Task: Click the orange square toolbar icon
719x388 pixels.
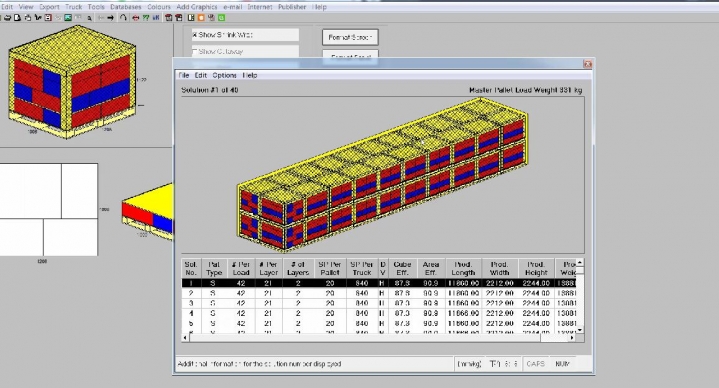Action: [201, 18]
